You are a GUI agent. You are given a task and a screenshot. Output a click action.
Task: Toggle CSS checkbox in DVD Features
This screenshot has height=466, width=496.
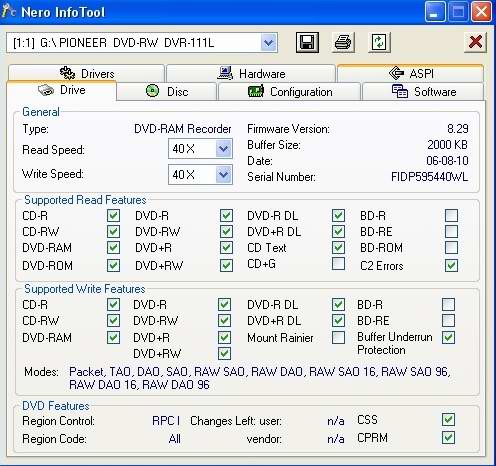(x=448, y=419)
